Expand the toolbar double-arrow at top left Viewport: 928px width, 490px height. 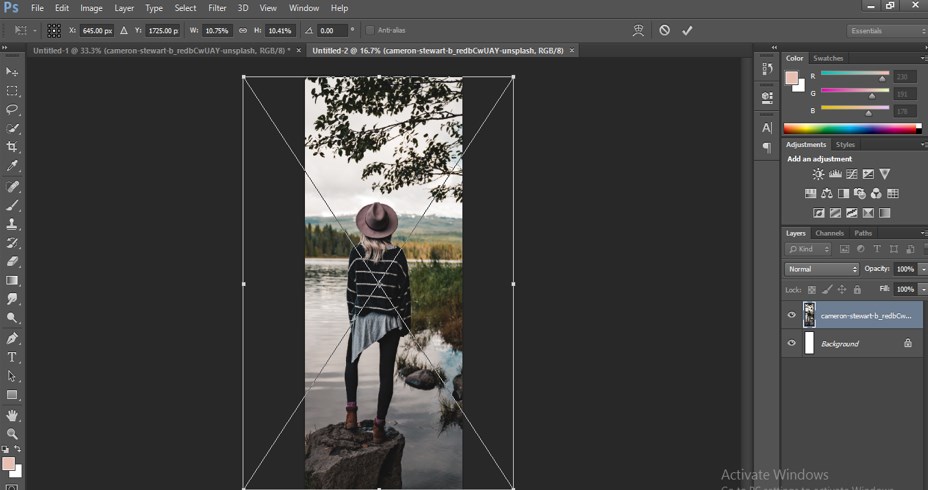(5, 47)
